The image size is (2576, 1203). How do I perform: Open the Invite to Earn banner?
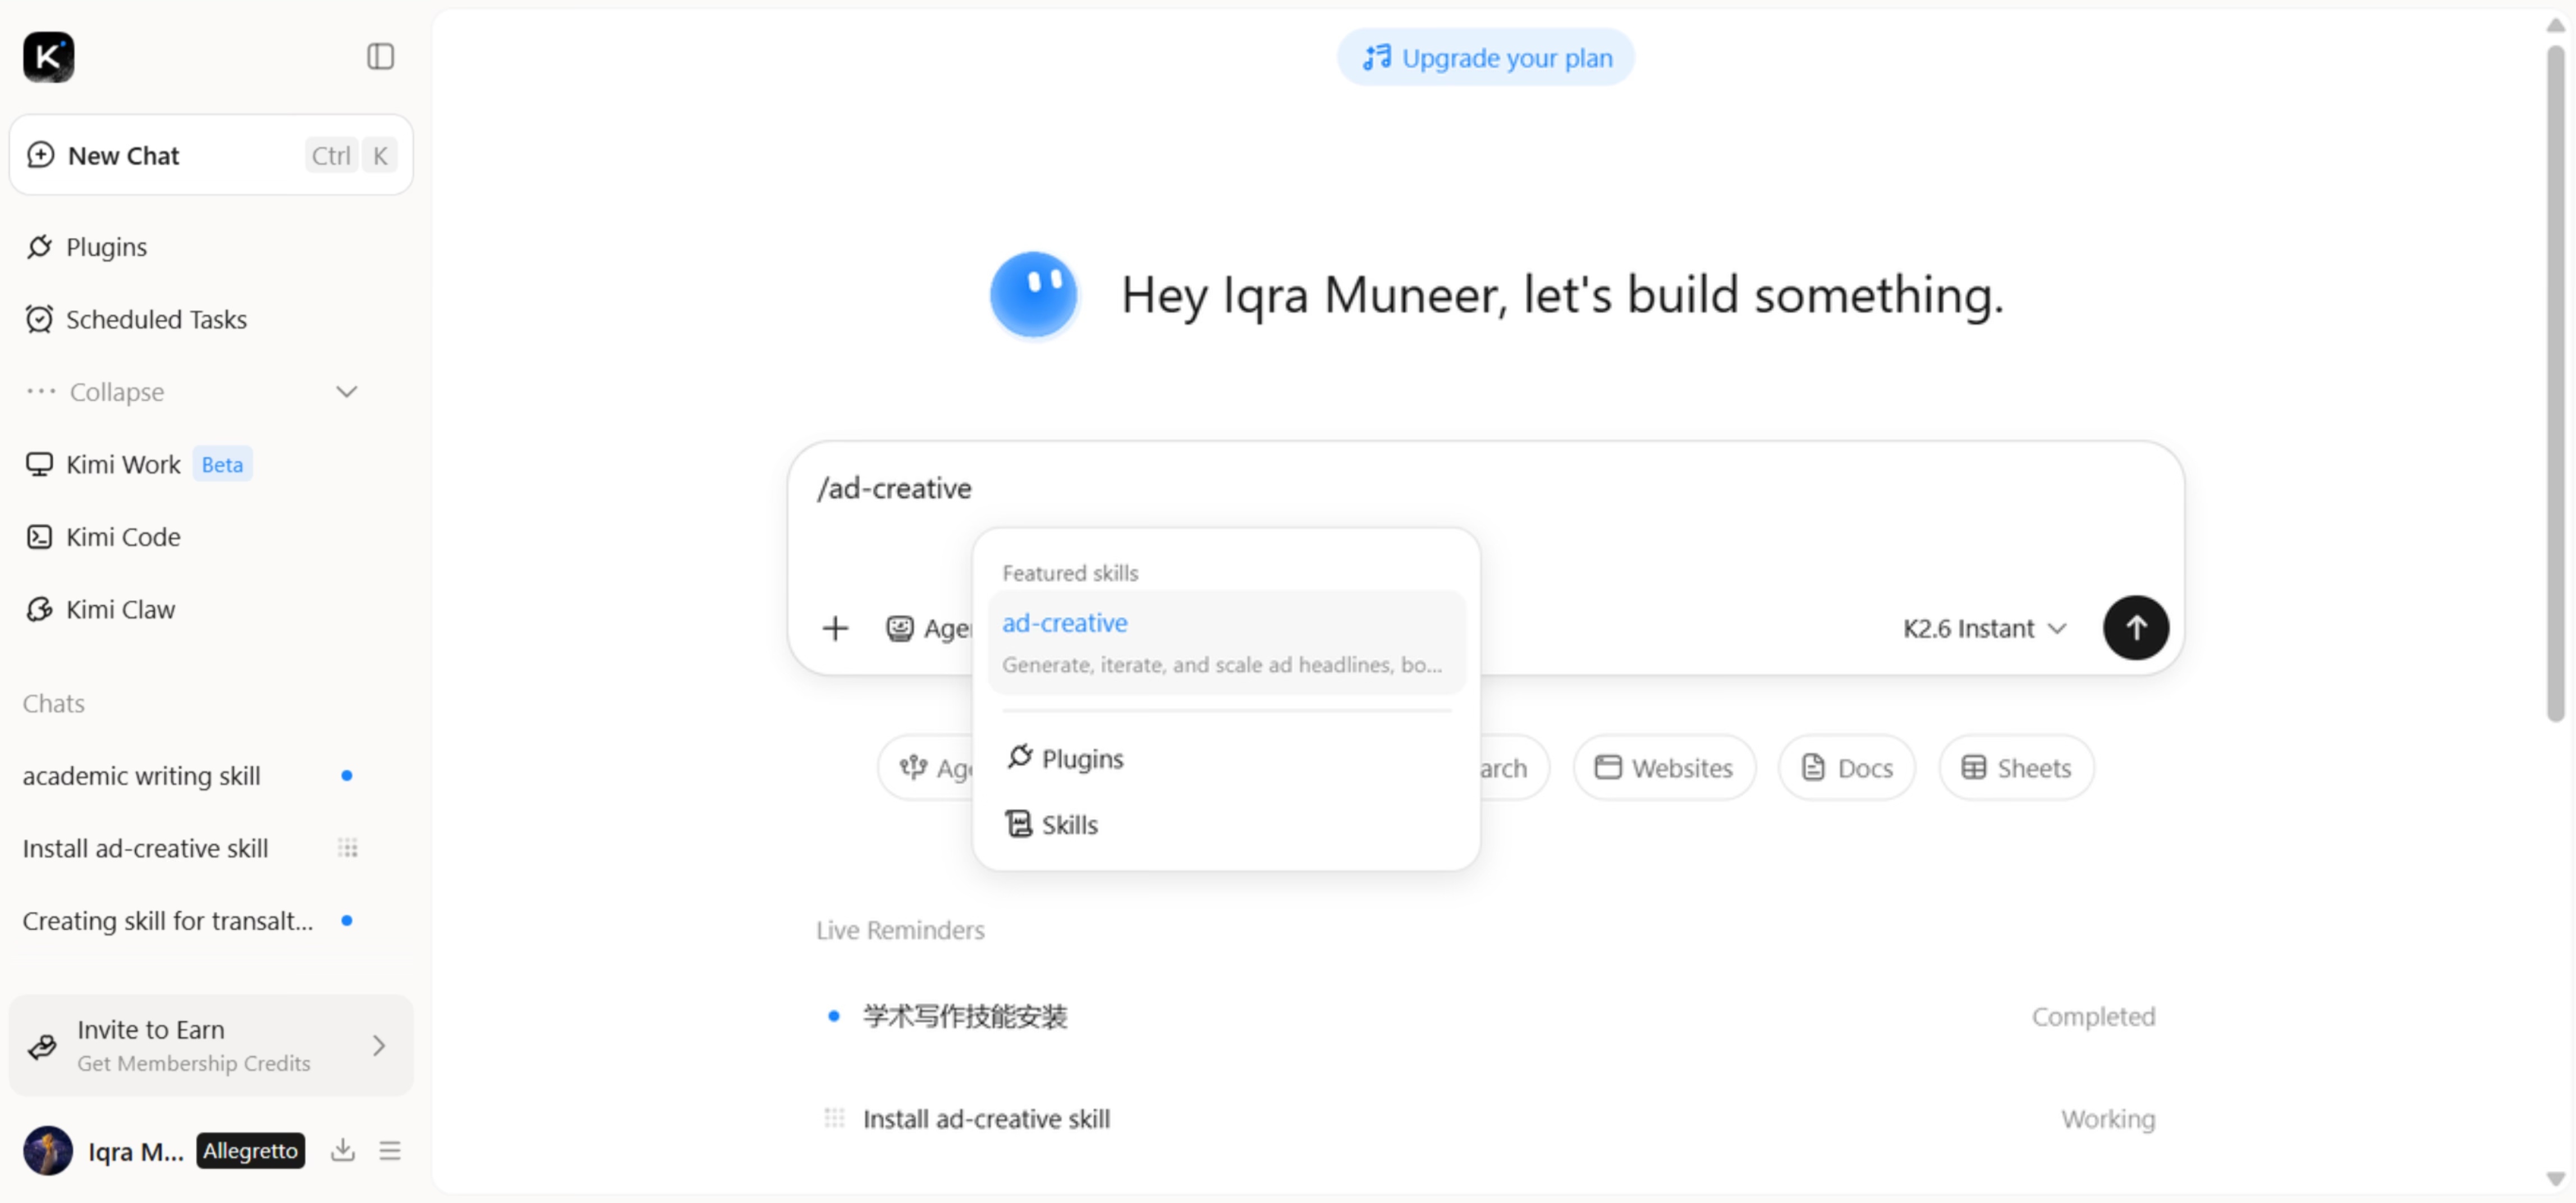tap(211, 1045)
